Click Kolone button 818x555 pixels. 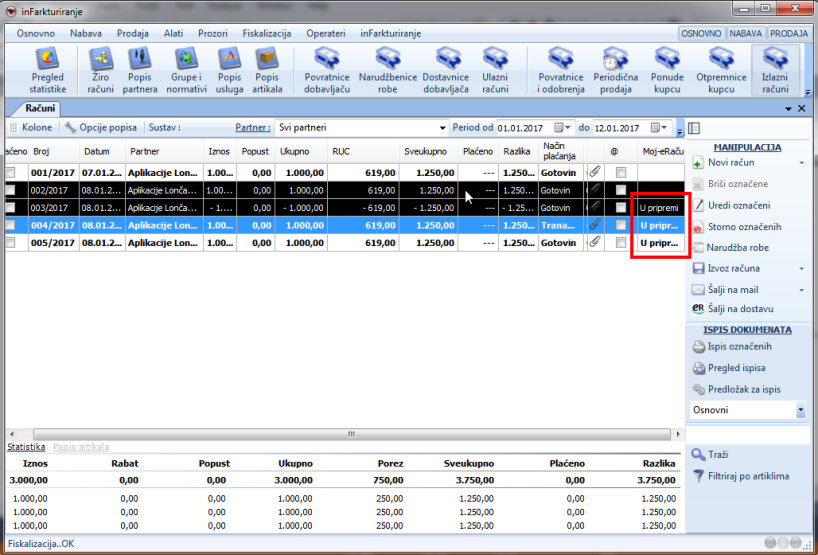tap(31, 127)
